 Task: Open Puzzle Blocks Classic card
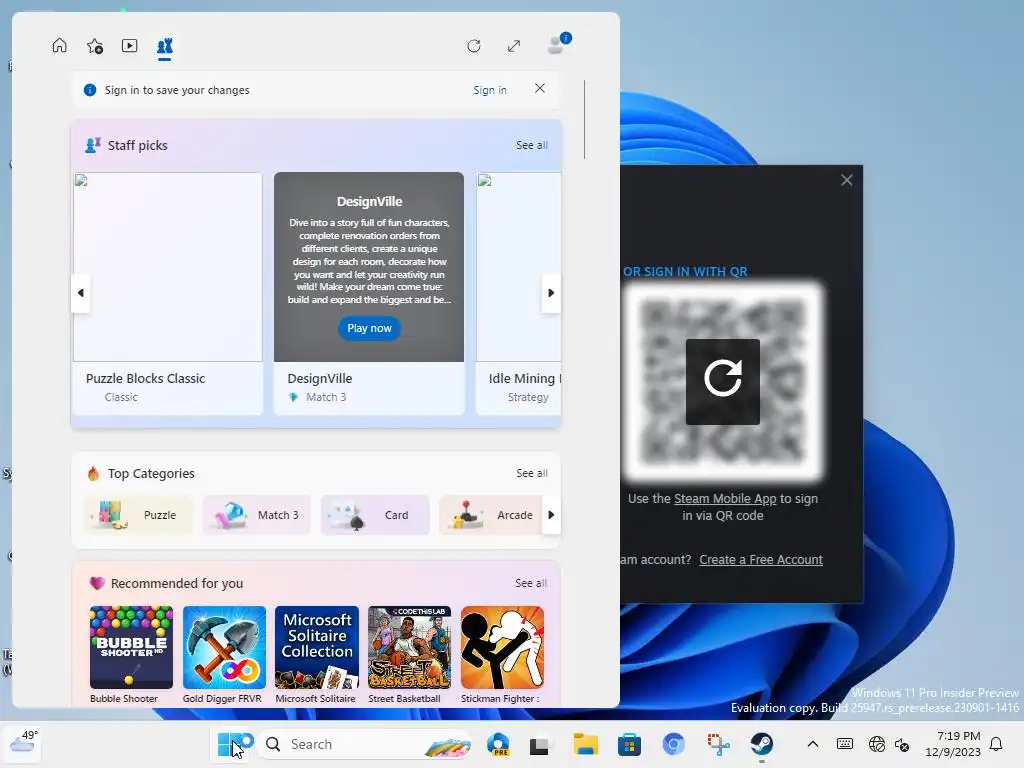(168, 293)
